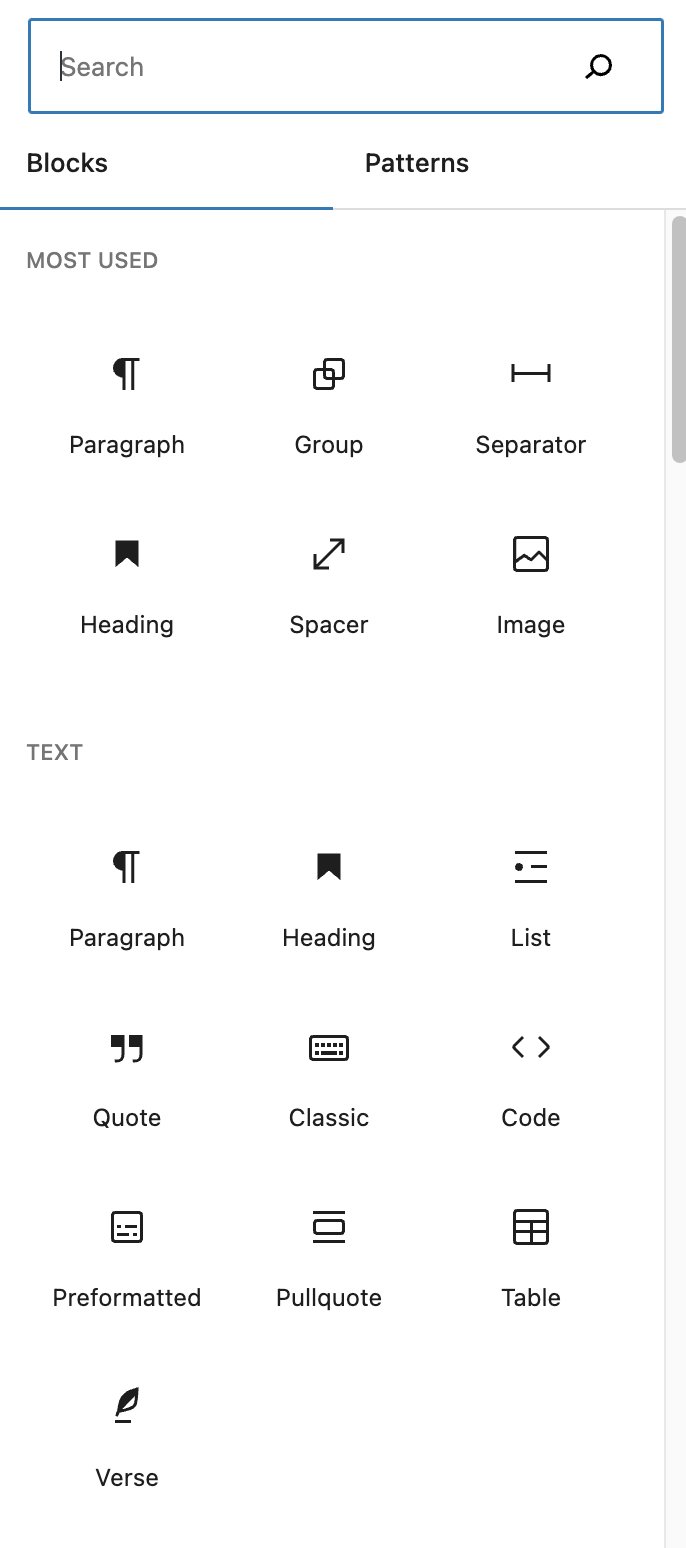
Task: Select the Blocks tab
Action: pos(68,164)
